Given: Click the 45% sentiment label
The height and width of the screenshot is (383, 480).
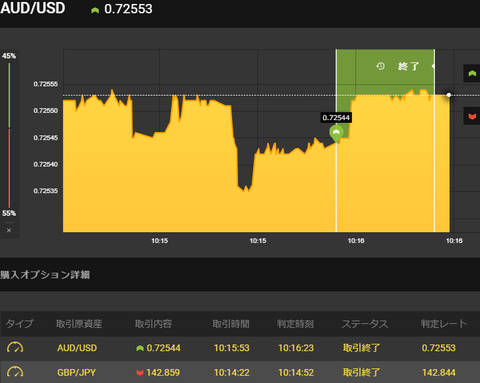Looking at the screenshot, I should [x=9, y=56].
